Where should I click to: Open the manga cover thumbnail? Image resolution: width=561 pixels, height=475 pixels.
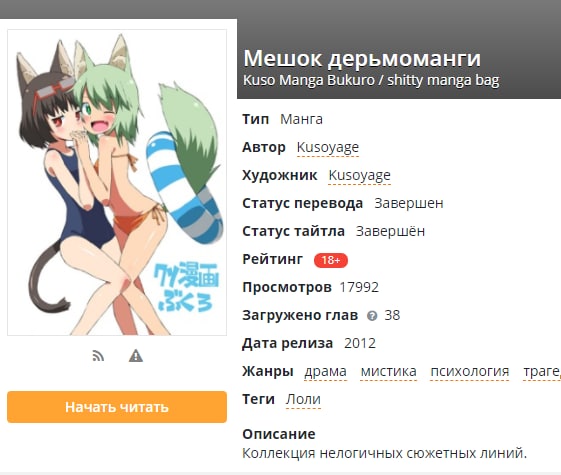click(x=117, y=182)
